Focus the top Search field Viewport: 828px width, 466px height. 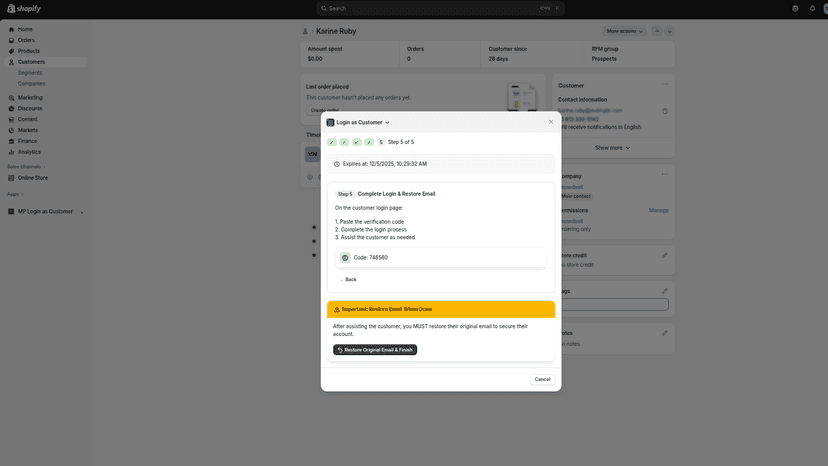coord(440,8)
